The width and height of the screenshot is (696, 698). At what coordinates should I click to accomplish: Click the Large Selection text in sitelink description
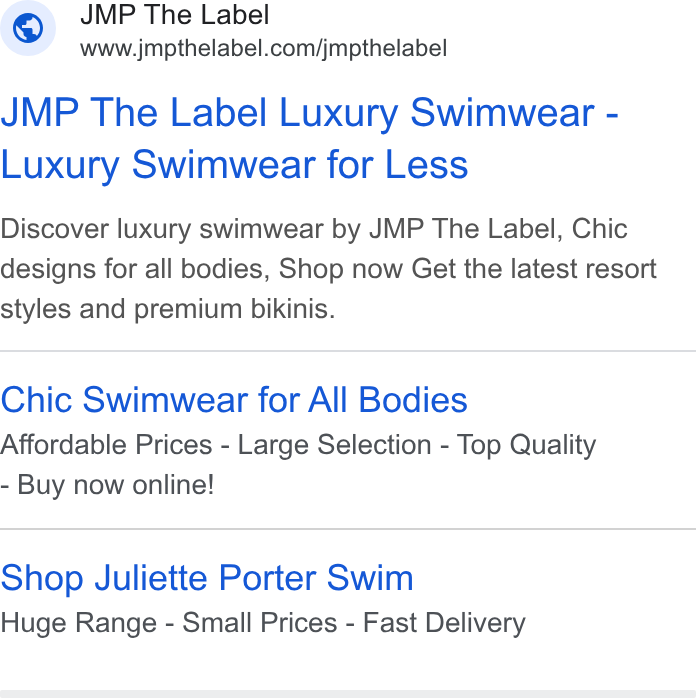click(x=335, y=445)
